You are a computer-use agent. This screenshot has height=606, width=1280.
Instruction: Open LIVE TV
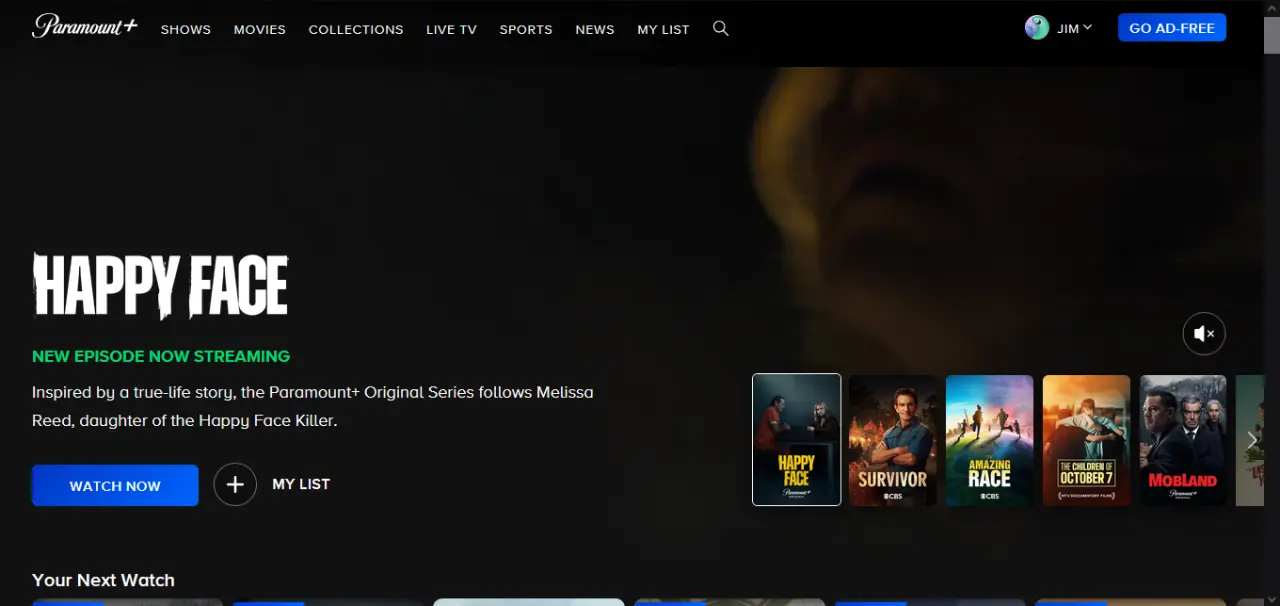(451, 29)
